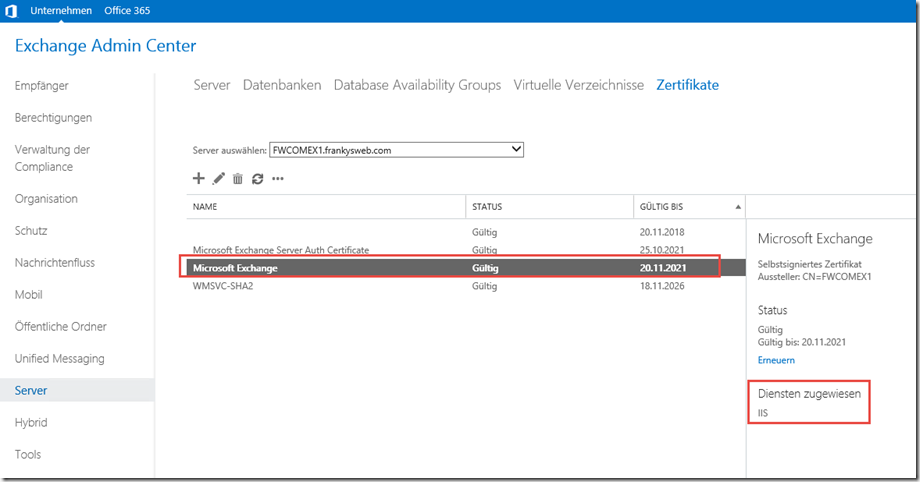Select unnamed certificate valid until 20.11.2018
Screen dimensions: 920x482
point(466,232)
